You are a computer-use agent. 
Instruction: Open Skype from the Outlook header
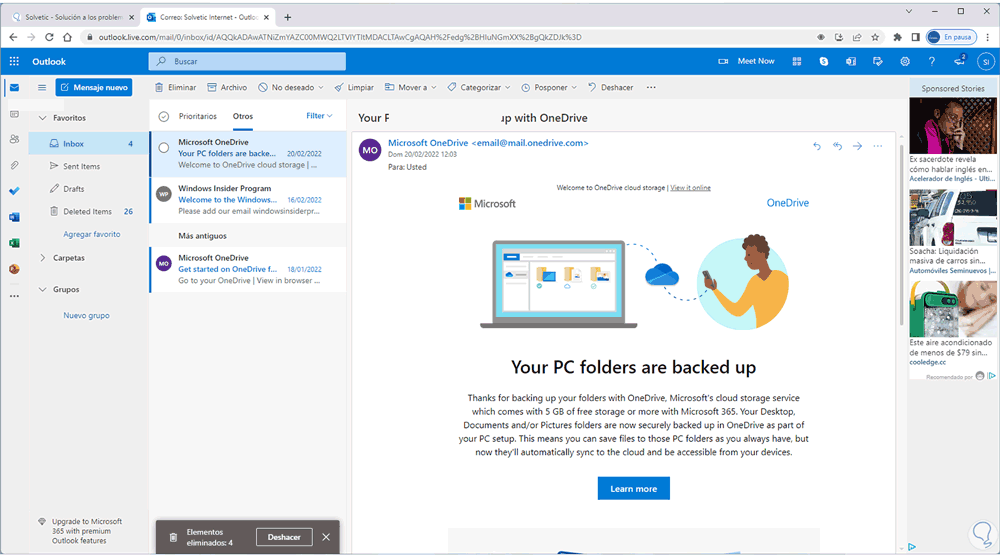(x=824, y=61)
